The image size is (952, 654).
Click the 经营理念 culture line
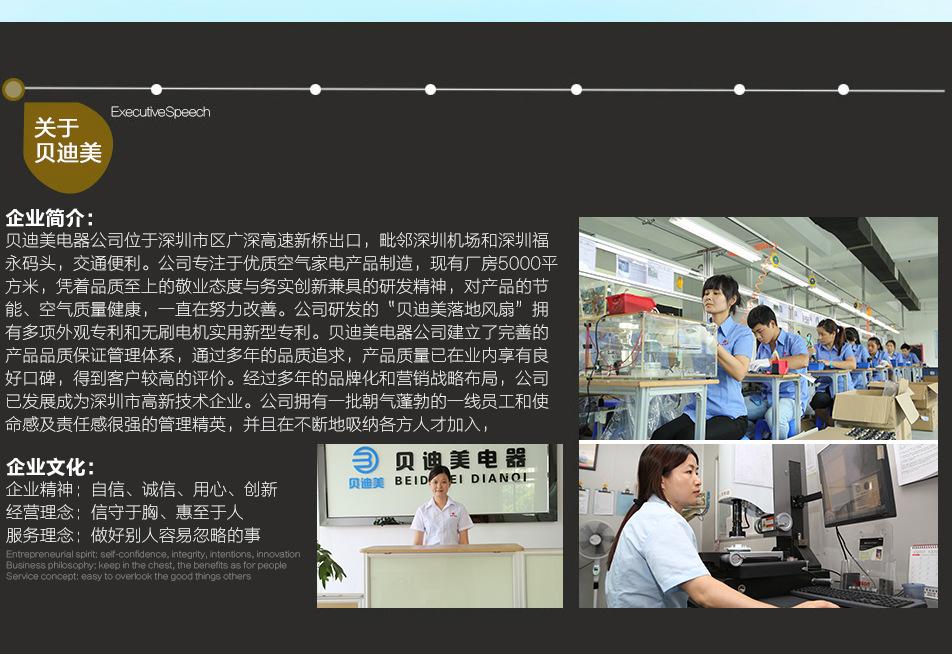click(x=124, y=512)
